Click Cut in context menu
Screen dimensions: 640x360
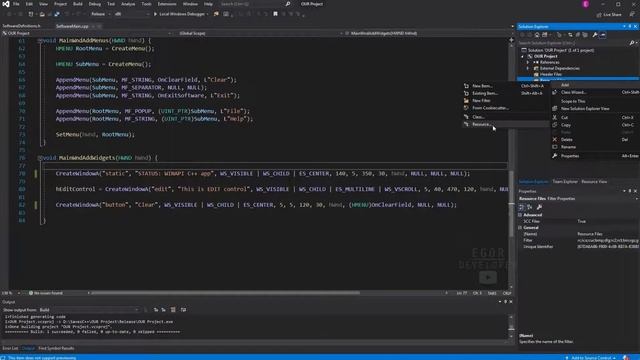coord(595,118)
